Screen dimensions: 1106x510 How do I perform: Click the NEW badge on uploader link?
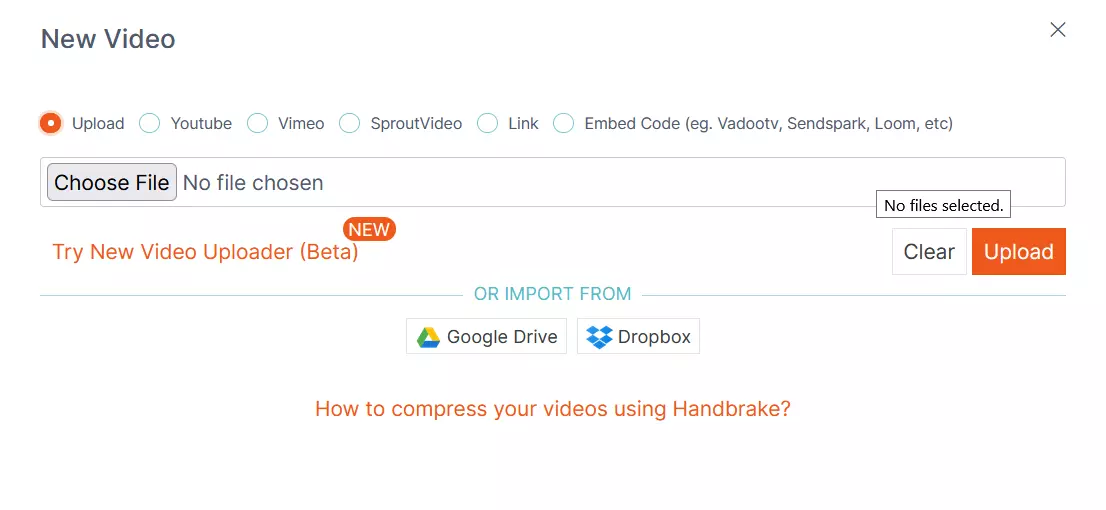pyautogui.click(x=369, y=229)
